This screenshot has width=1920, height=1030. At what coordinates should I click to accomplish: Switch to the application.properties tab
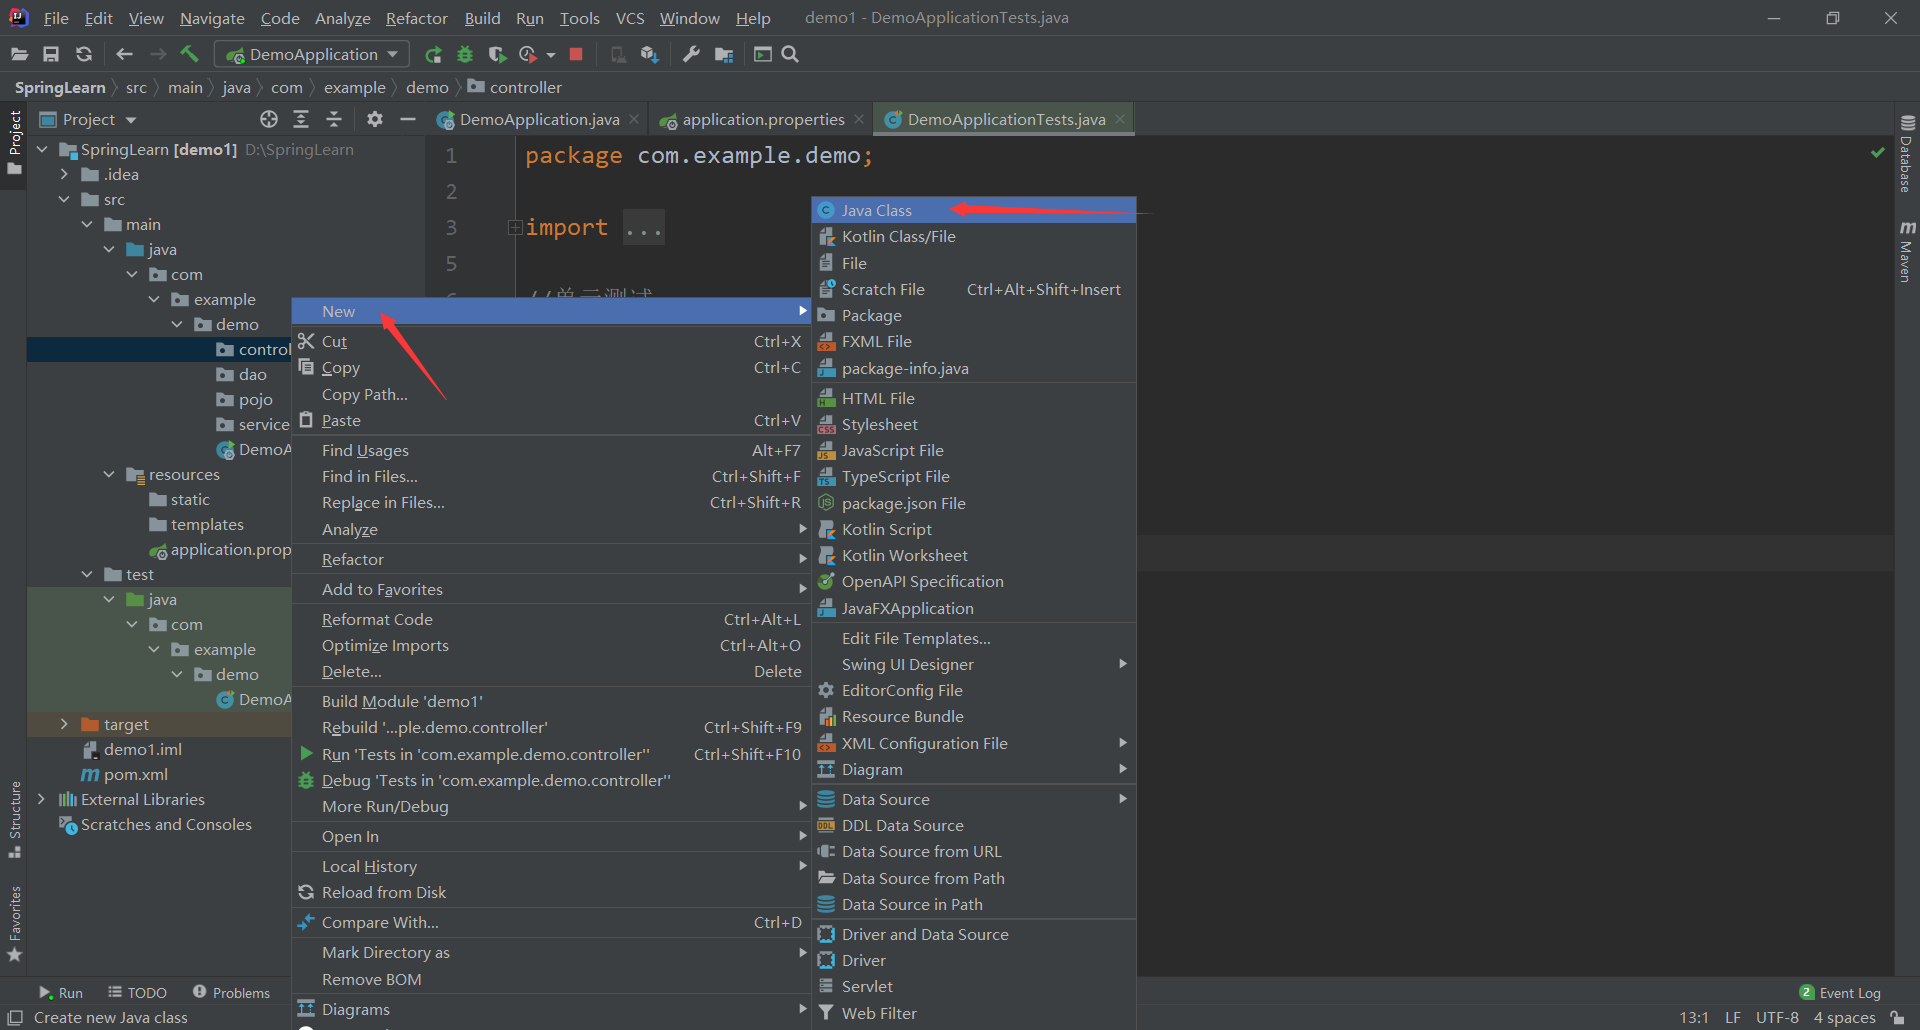tap(762, 119)
